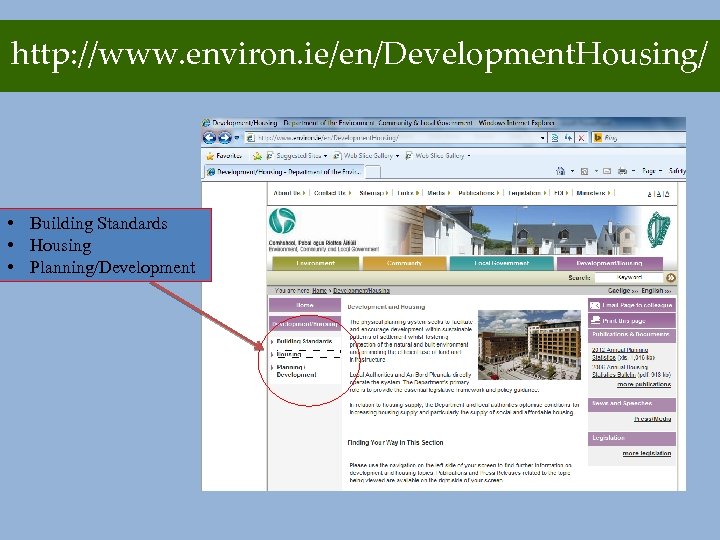The height and width of the screenshot is (540, 720).
Task: Click the Compatibility View icon
Action: click(555, 138)
